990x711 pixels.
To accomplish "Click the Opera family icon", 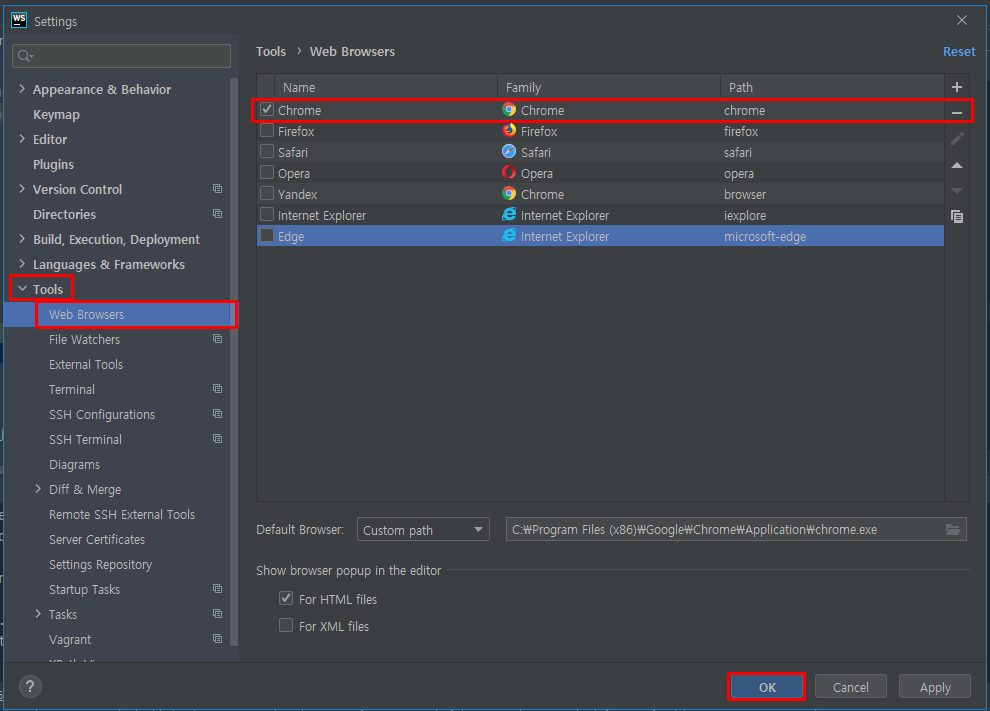I will [x=509, y=172].
